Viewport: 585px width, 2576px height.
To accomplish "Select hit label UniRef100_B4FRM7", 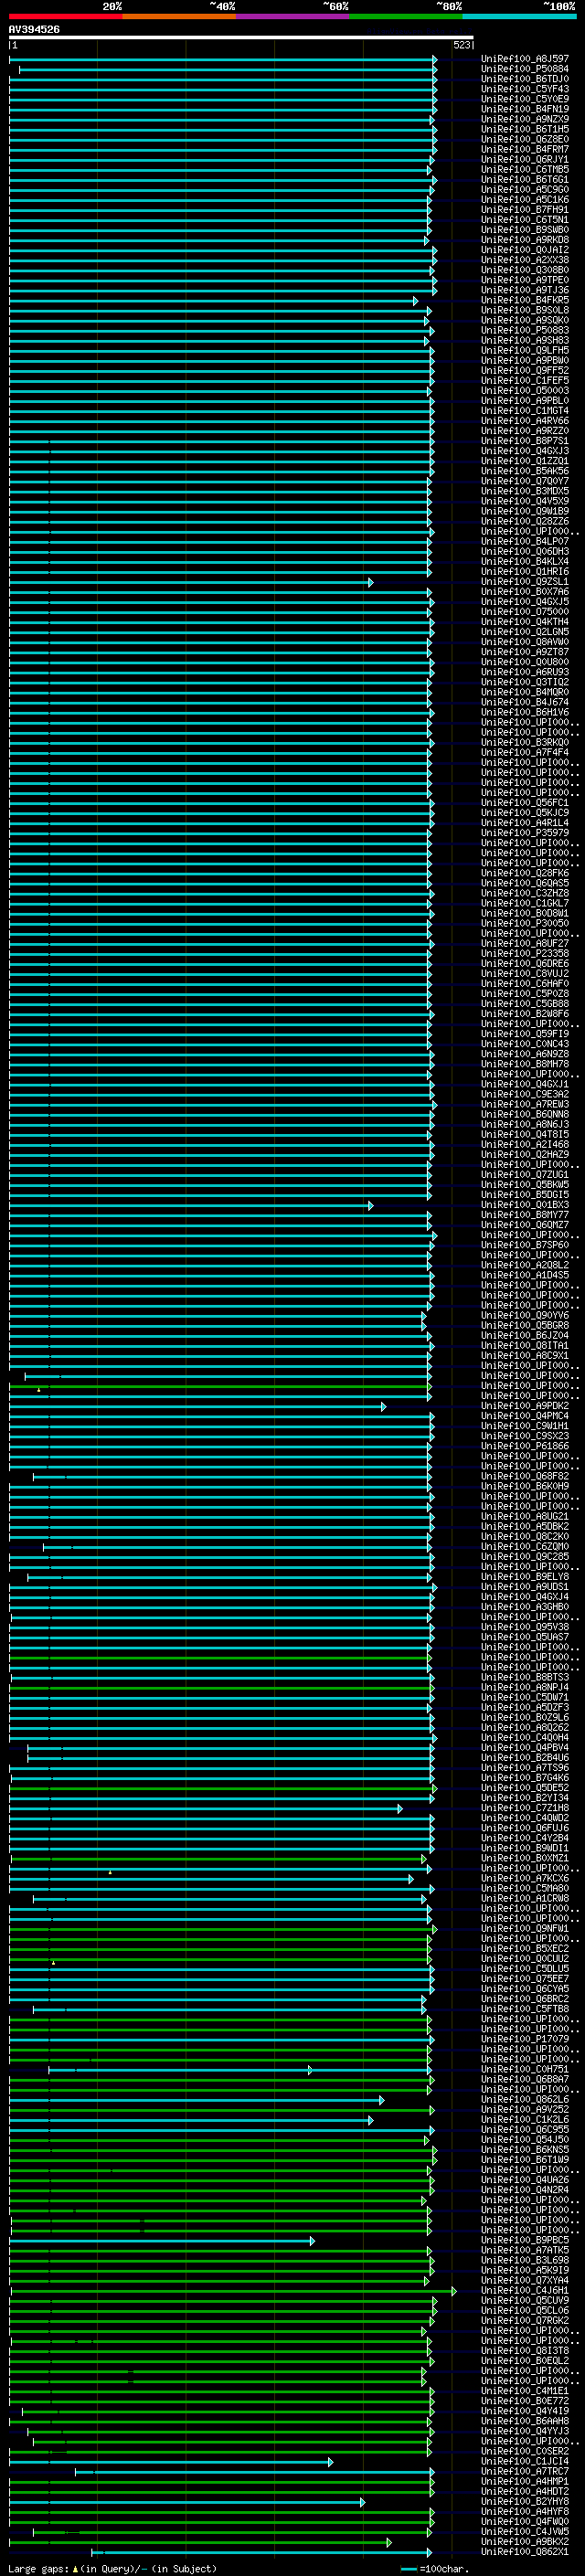I will pos(525,149).
